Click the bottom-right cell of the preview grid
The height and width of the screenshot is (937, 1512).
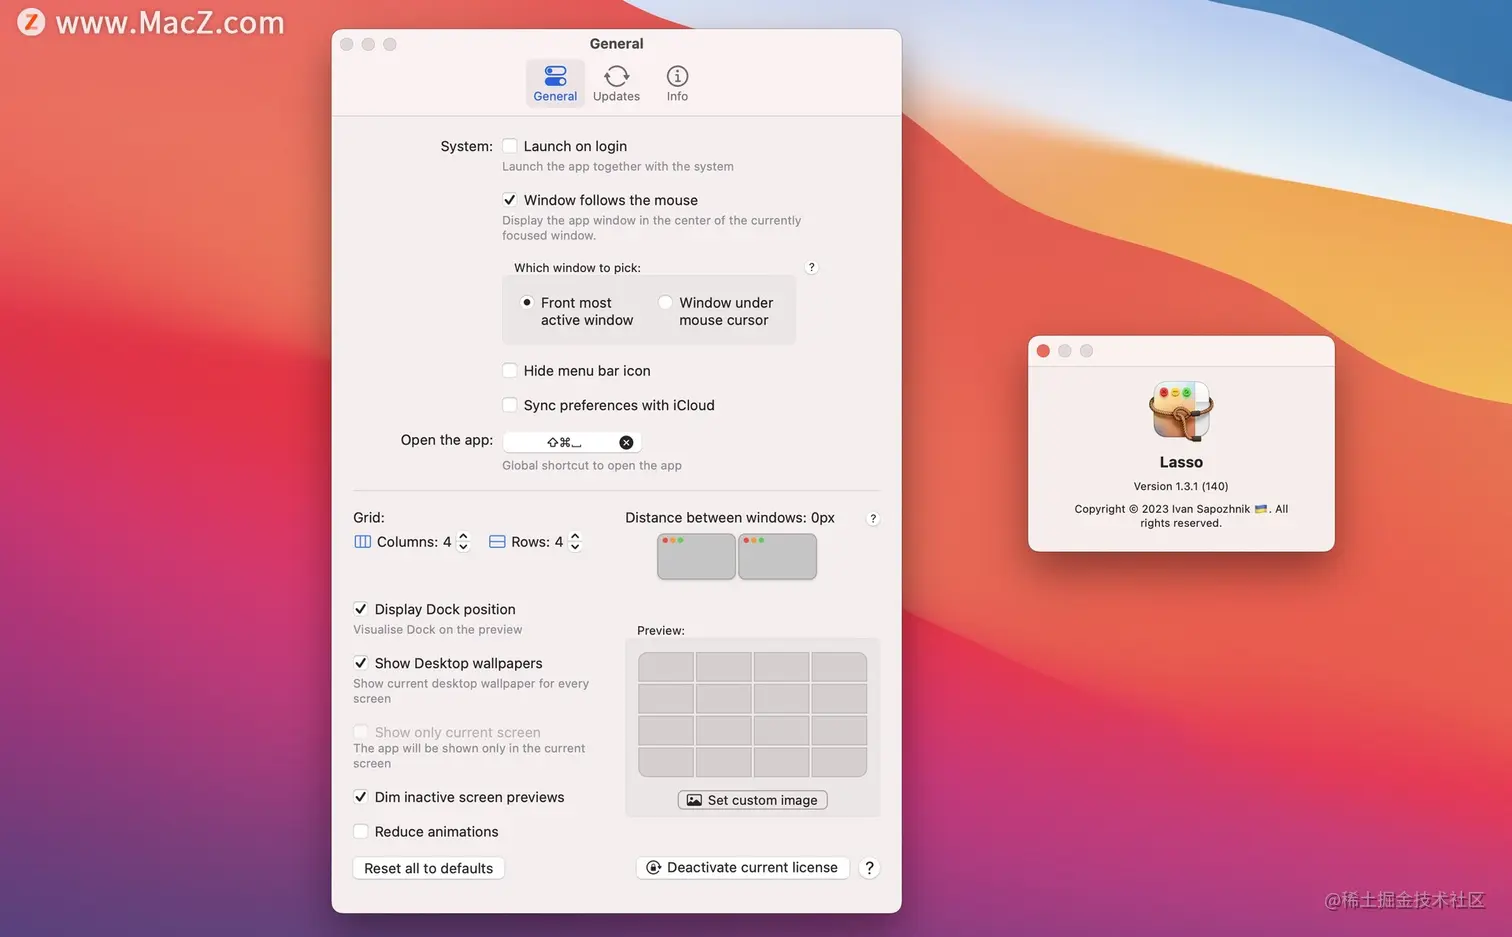(839, 762)
